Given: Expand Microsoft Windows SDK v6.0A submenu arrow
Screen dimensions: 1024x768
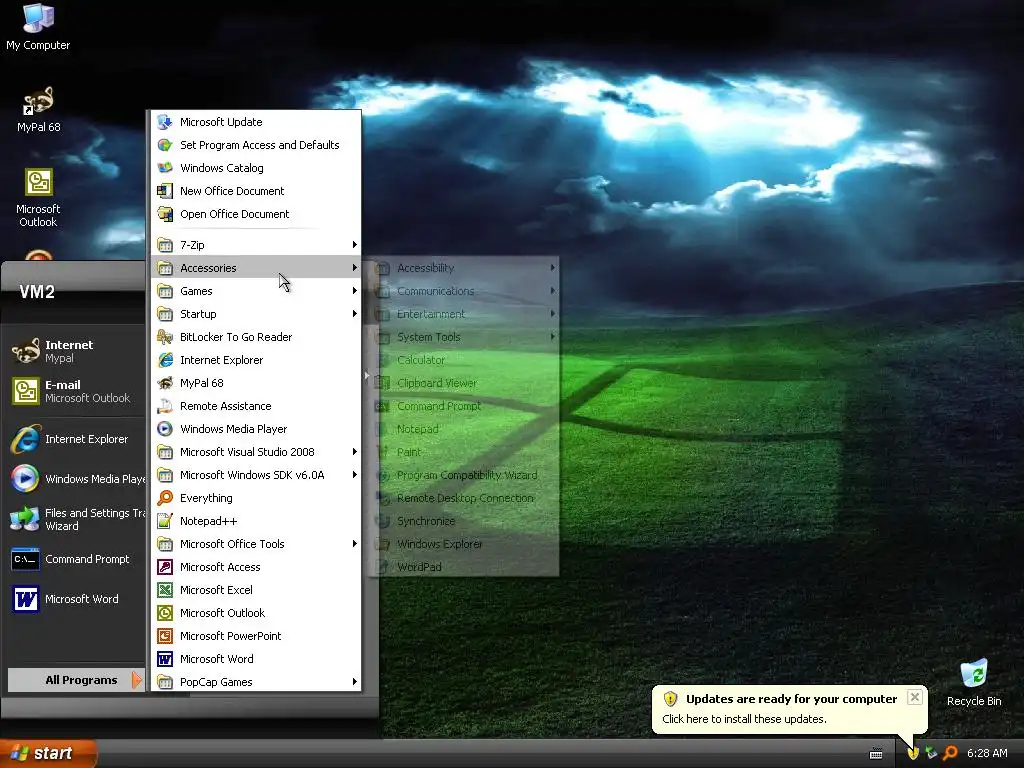Looking at the screenshot, I should coord(354,475).
